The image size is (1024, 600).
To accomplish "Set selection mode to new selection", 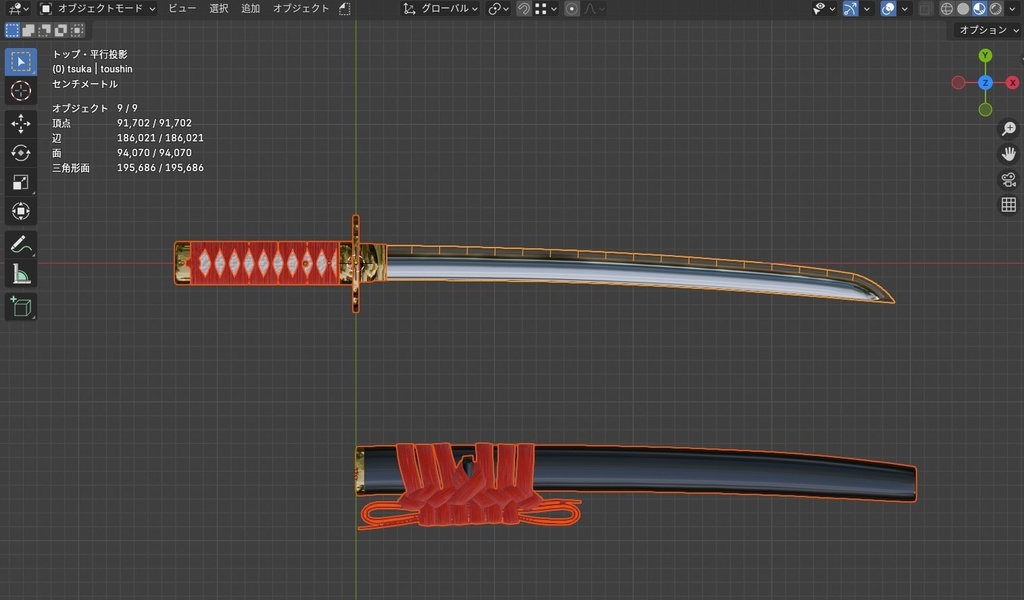I will [12, 30].
